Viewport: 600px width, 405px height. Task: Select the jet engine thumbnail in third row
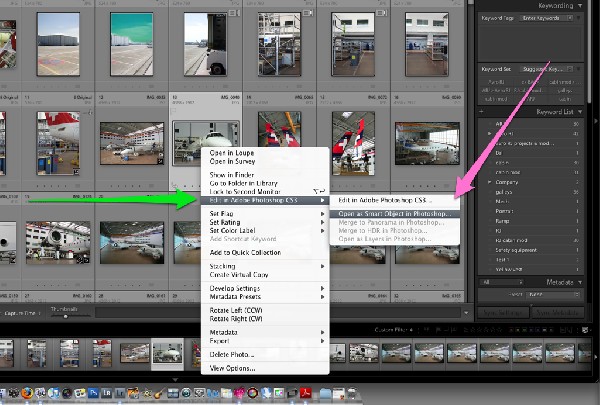pos(58,242)
